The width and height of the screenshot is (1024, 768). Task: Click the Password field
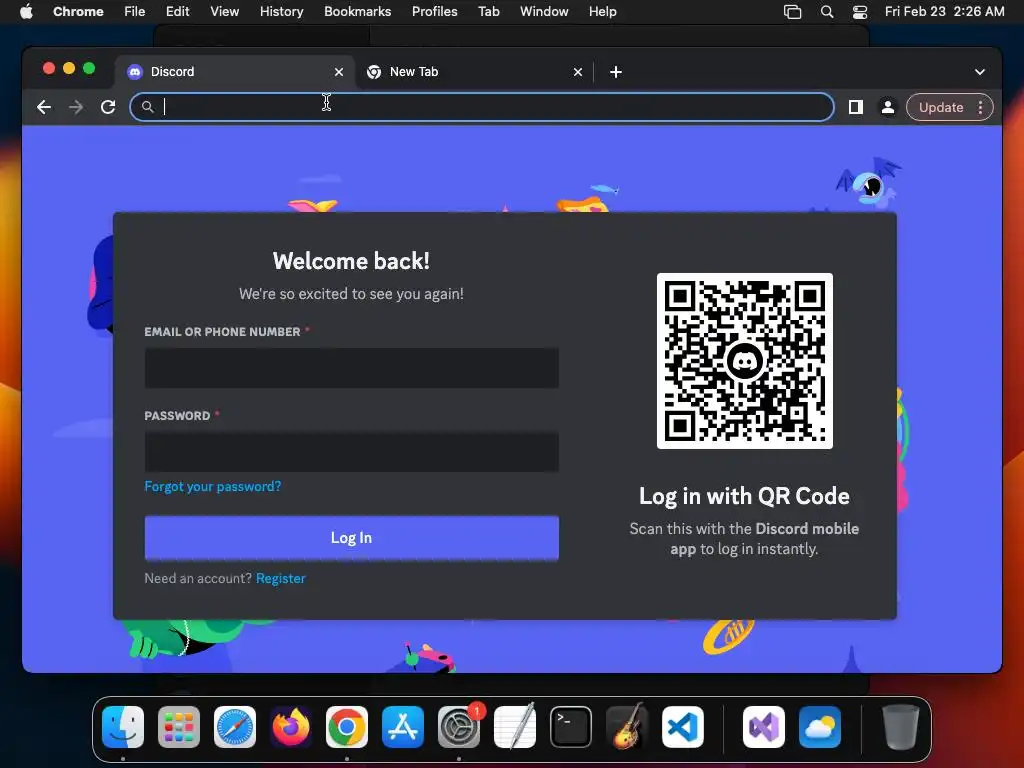click(351, 452)
